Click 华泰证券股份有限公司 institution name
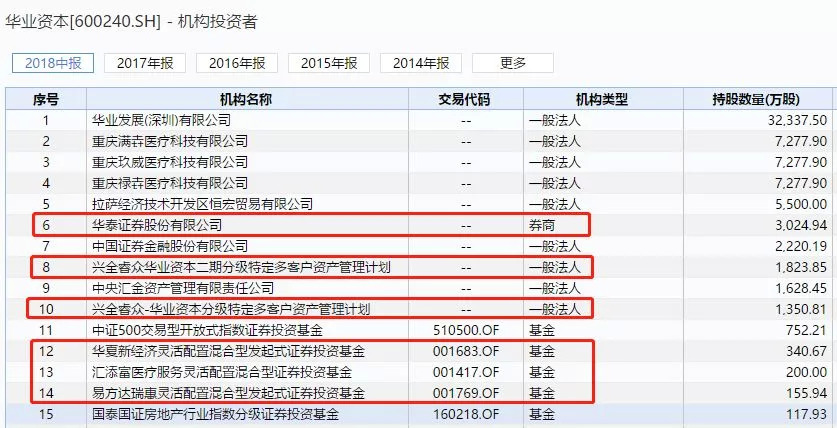 [156, 225]
